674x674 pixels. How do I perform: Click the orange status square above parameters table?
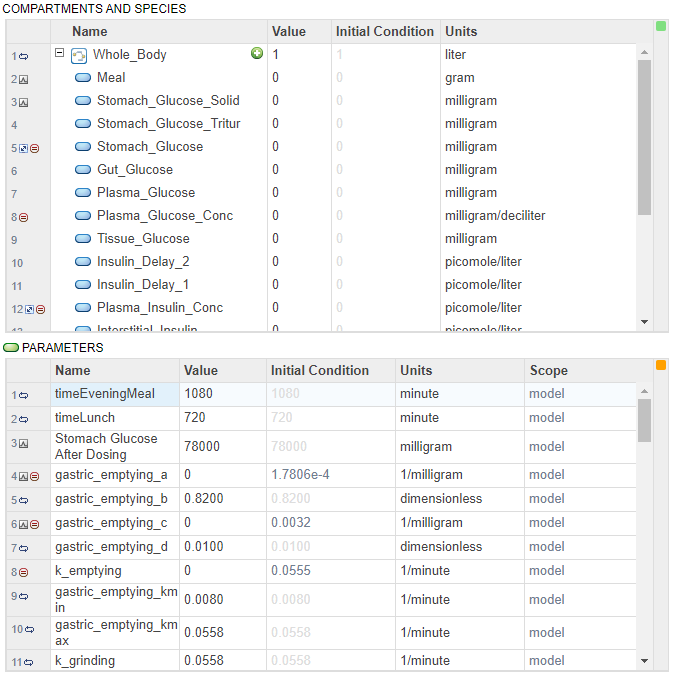[x=661, y=365]
